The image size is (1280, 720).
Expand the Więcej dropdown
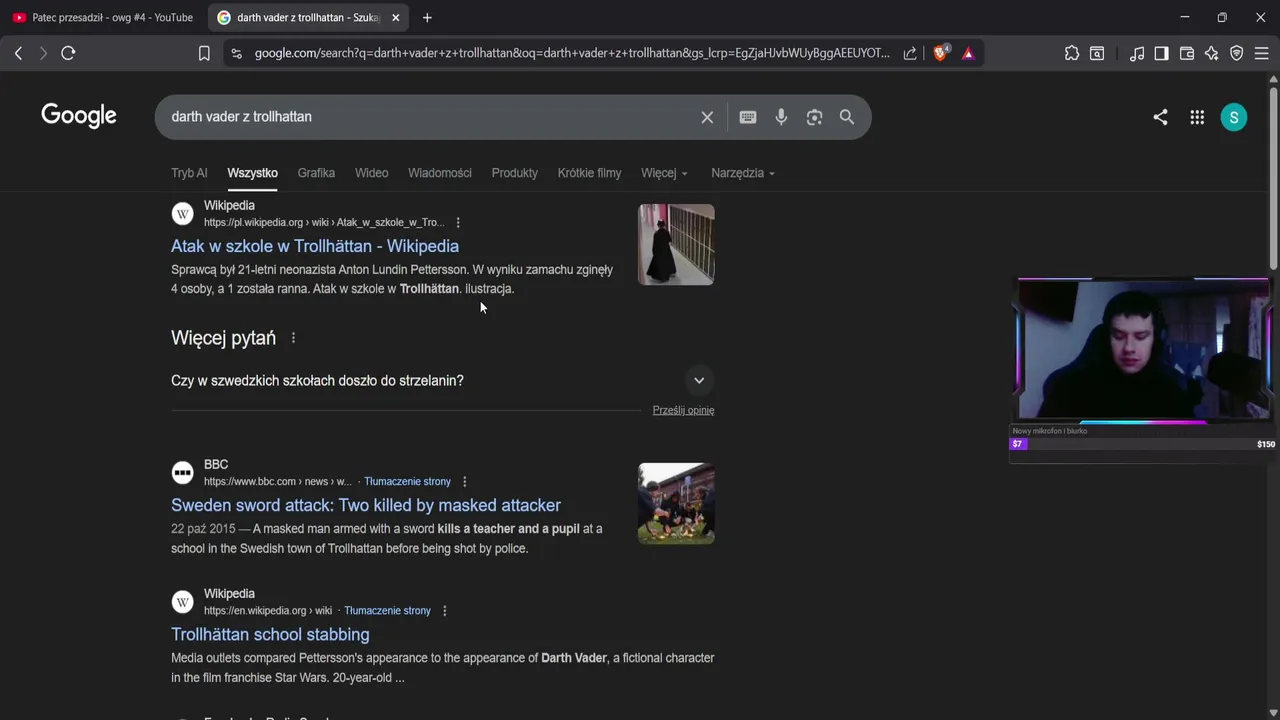coord(664,173)
